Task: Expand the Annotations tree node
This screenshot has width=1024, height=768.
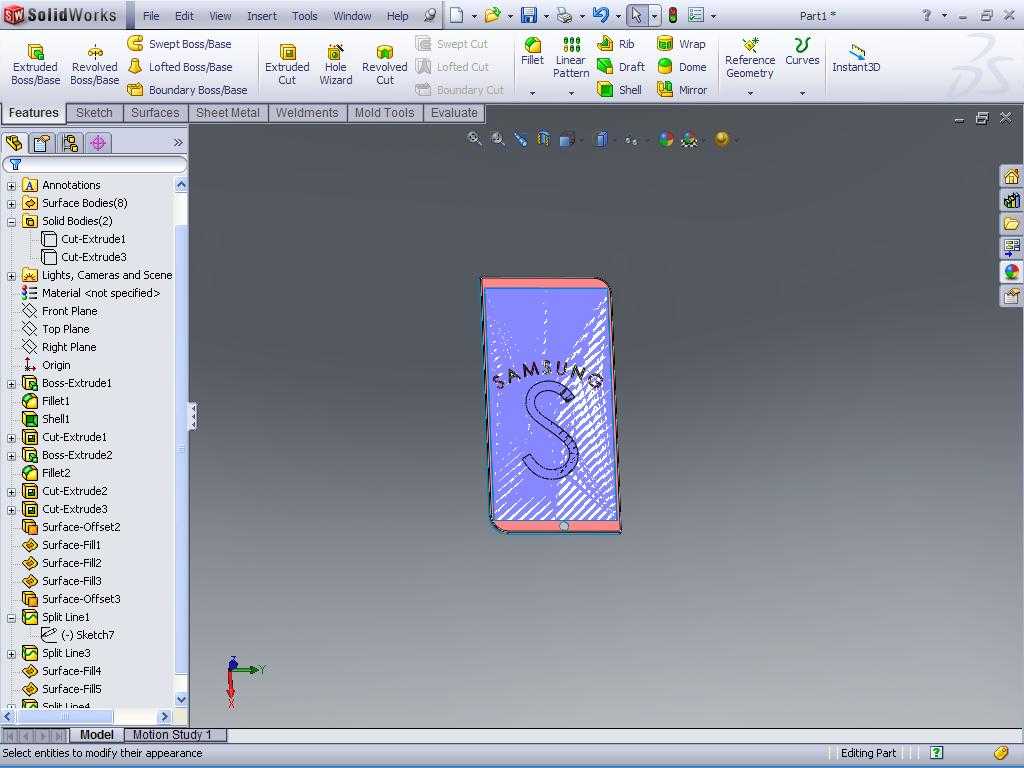Action: [11, 186]
